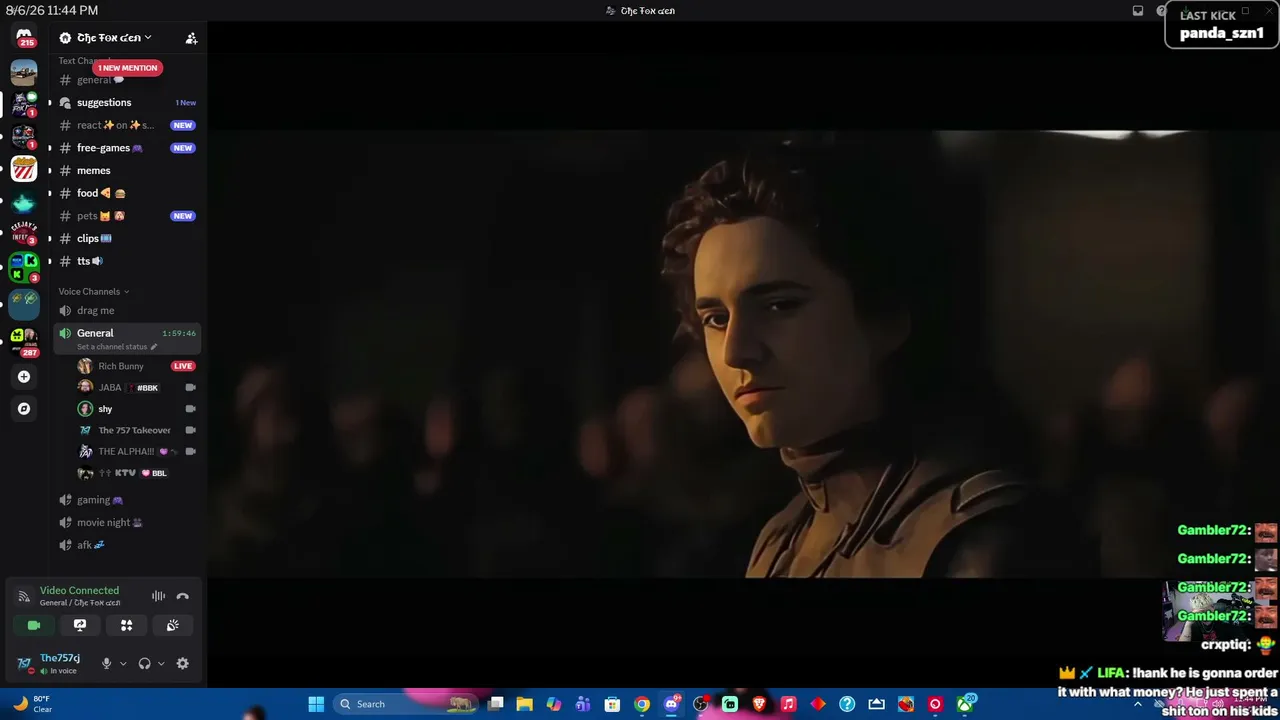Collapse the Voice Channels category
Viewport: 1280px width, 720px height.
[93, 292]
